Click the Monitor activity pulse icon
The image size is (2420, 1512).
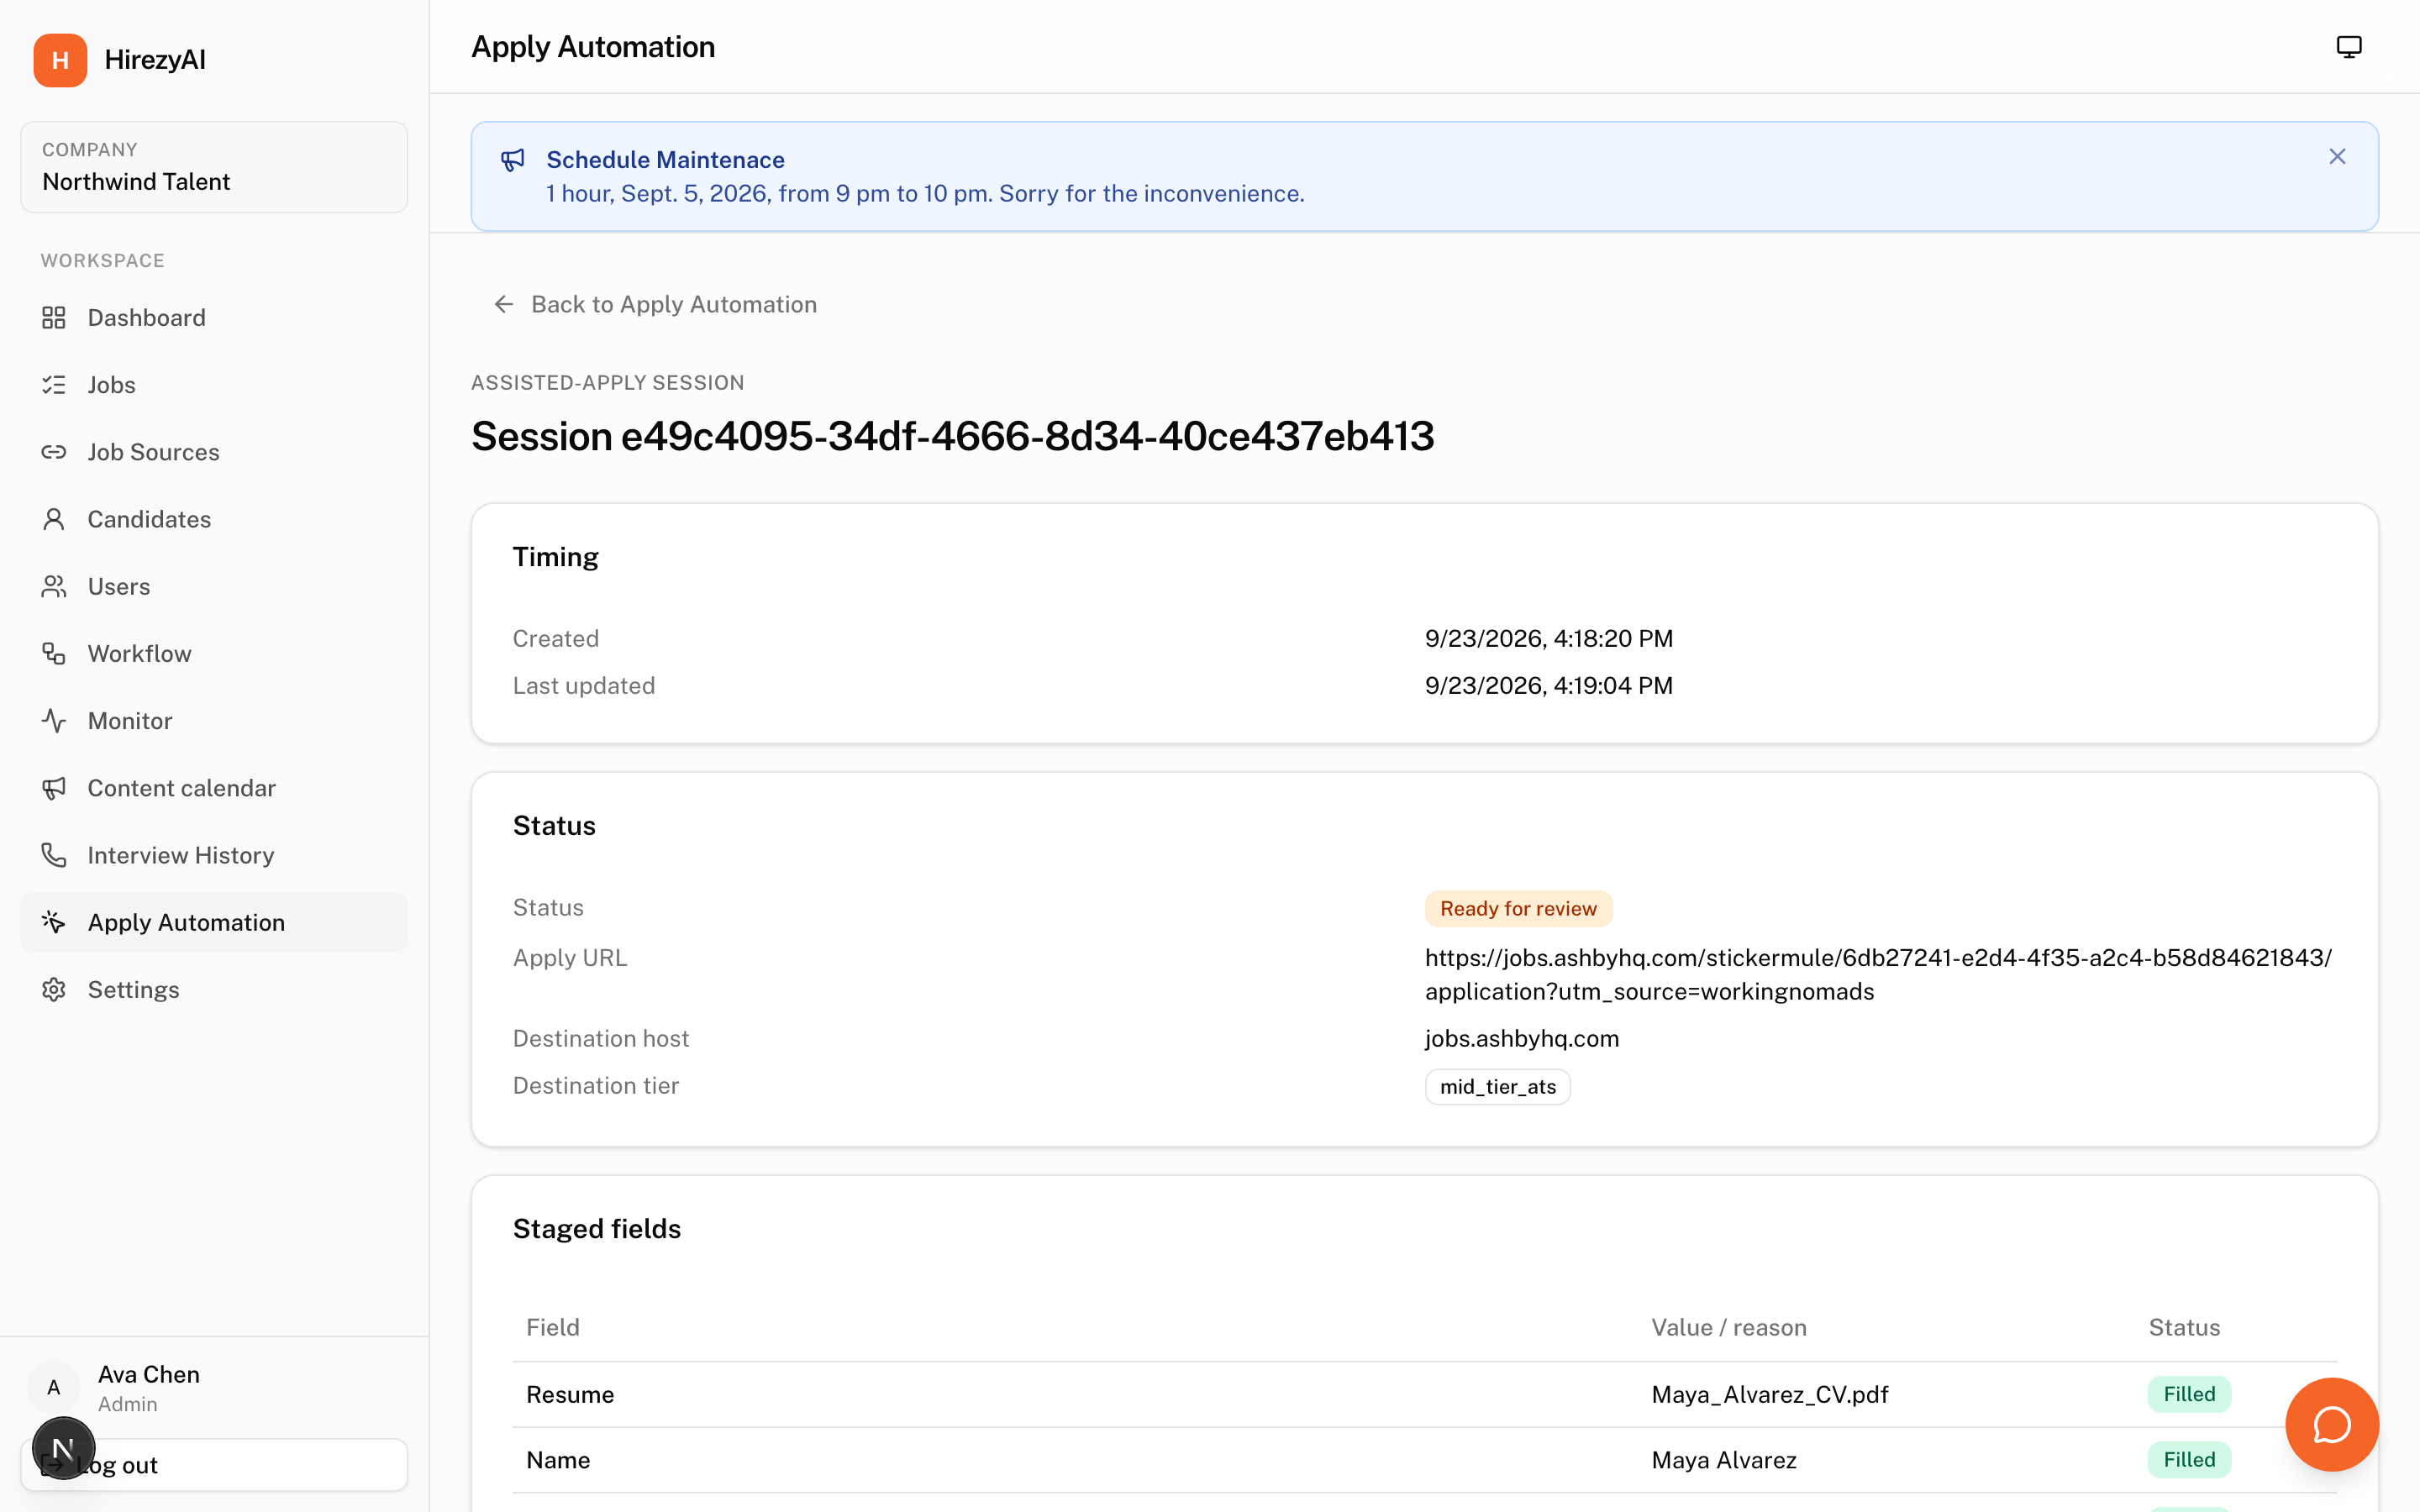point(54,721)
